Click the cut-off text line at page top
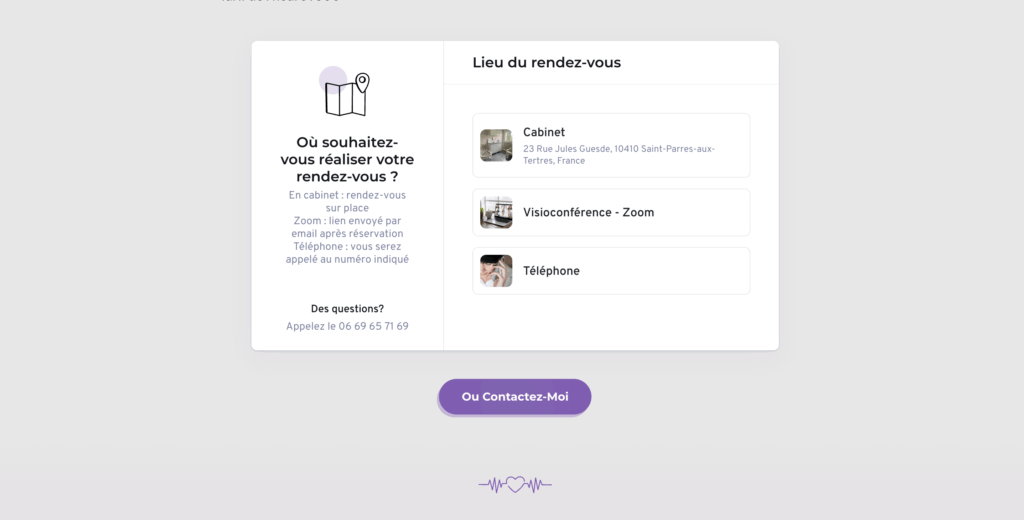This screenshot has width=1024, height=520. pyautogui.click(x=280, y=2)
